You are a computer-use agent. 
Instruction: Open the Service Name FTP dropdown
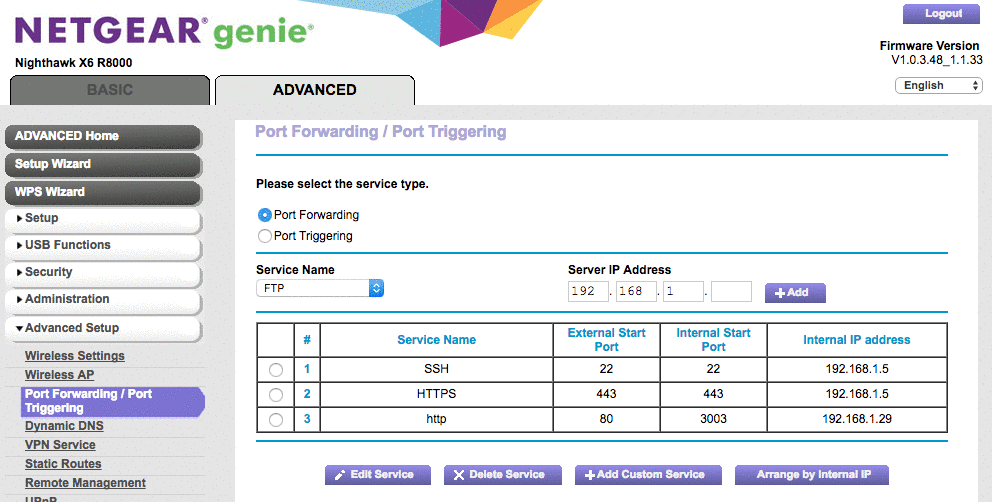(x=320, y=288)
